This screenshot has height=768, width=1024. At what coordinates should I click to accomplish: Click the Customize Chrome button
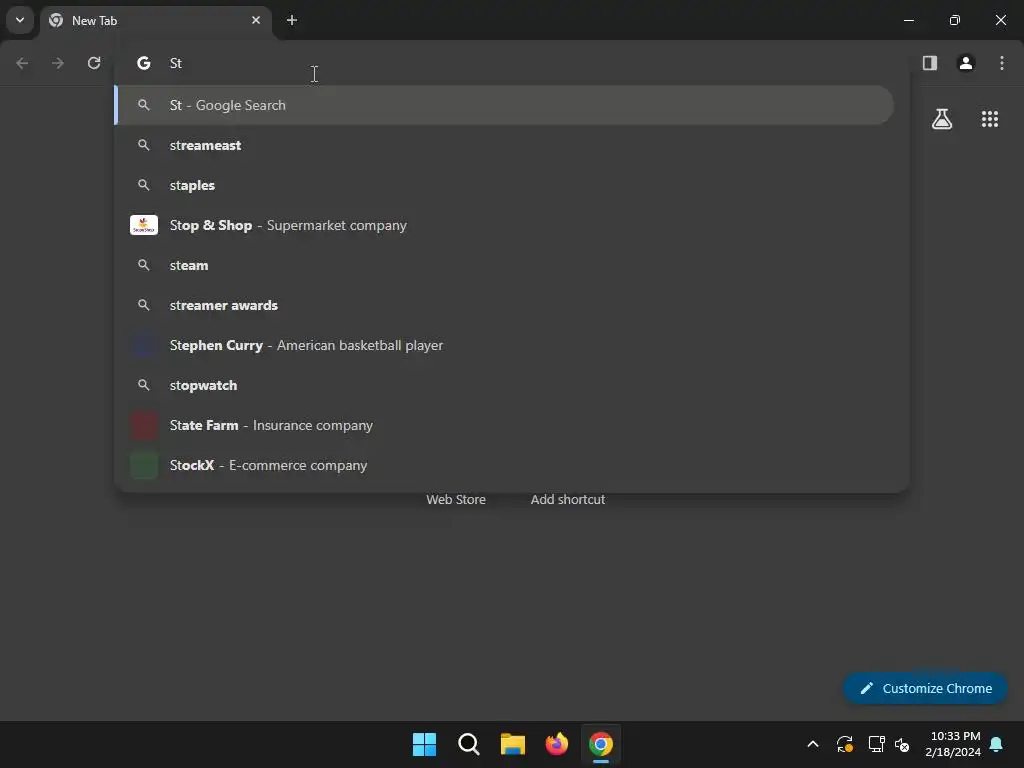coord(925,688)
